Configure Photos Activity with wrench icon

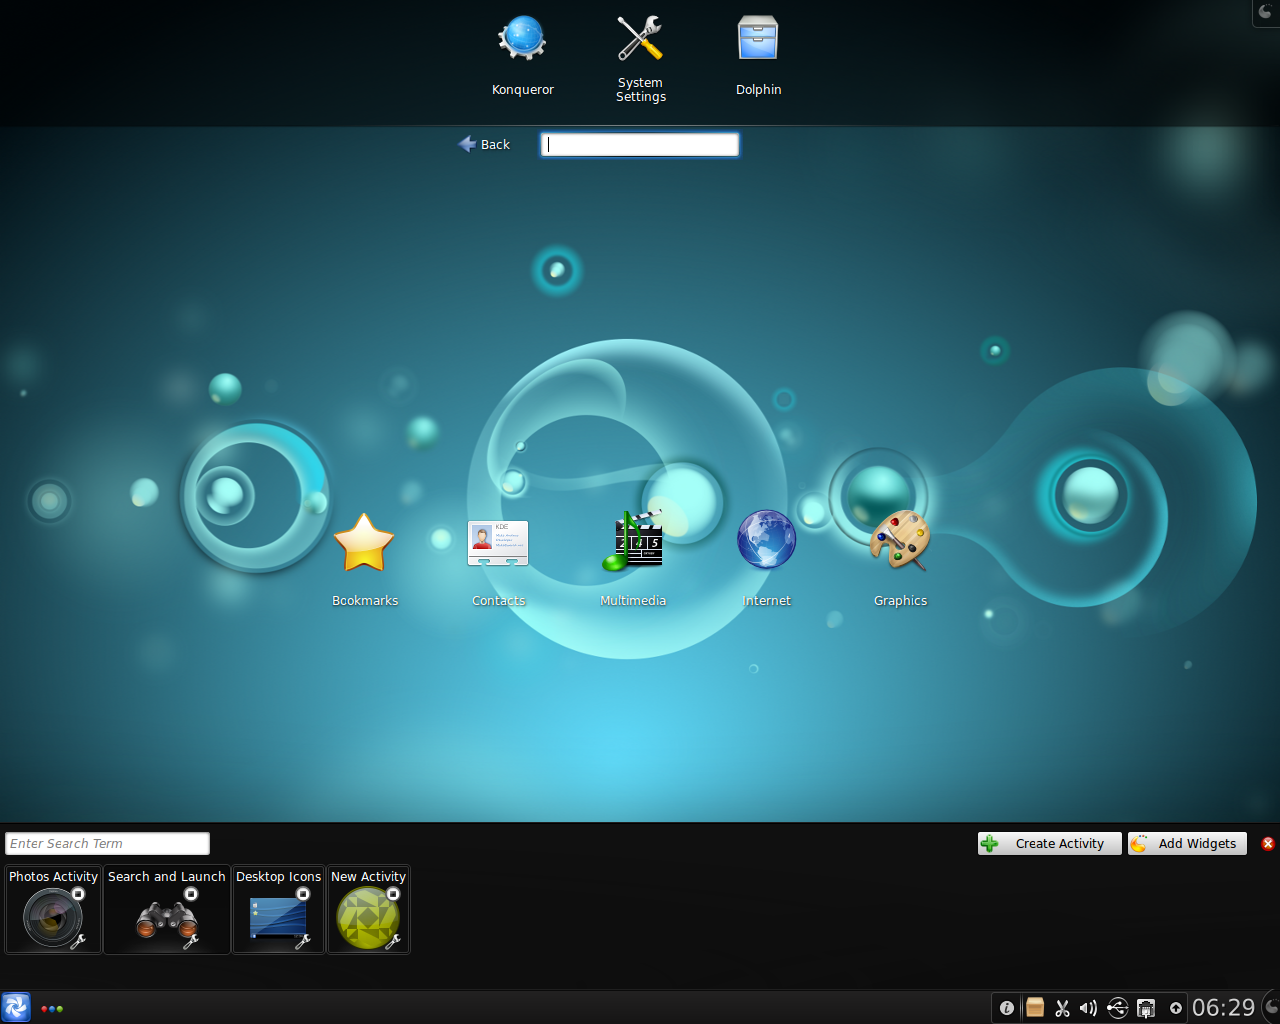(78, 941)
